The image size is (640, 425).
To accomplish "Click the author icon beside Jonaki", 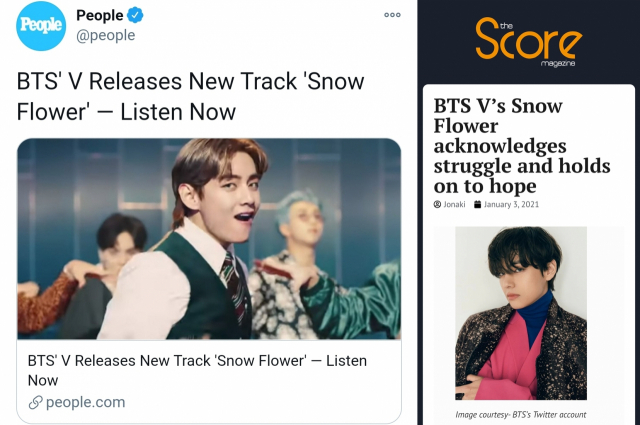I will (x=437, y=204).
